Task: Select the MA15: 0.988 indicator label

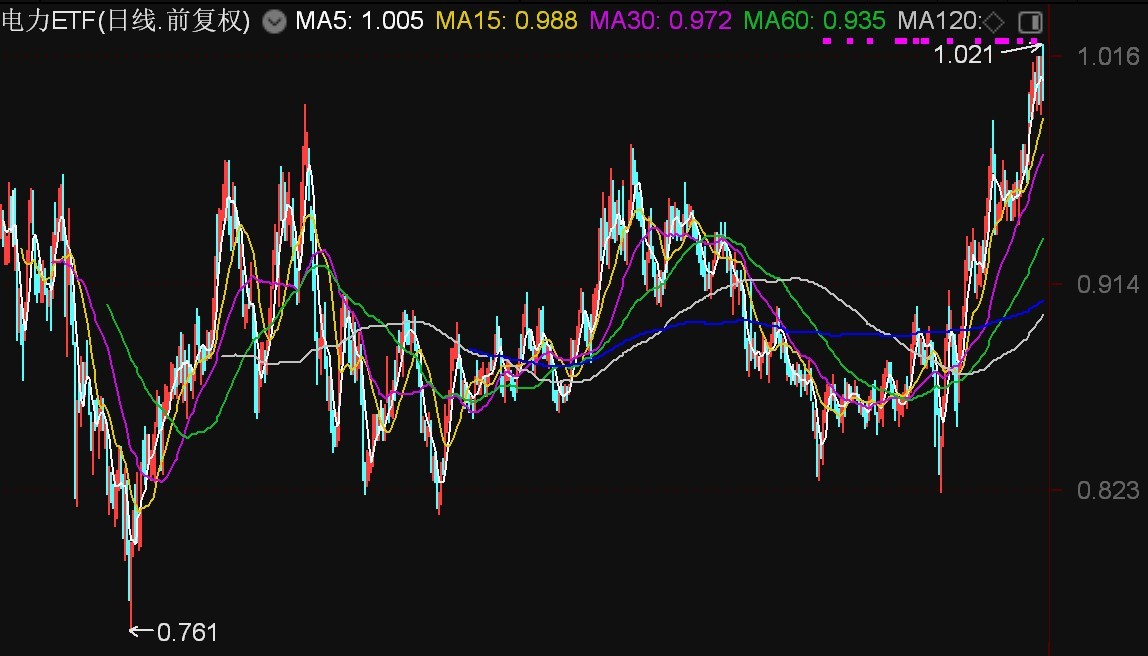Action: click(x=507, y=20)
